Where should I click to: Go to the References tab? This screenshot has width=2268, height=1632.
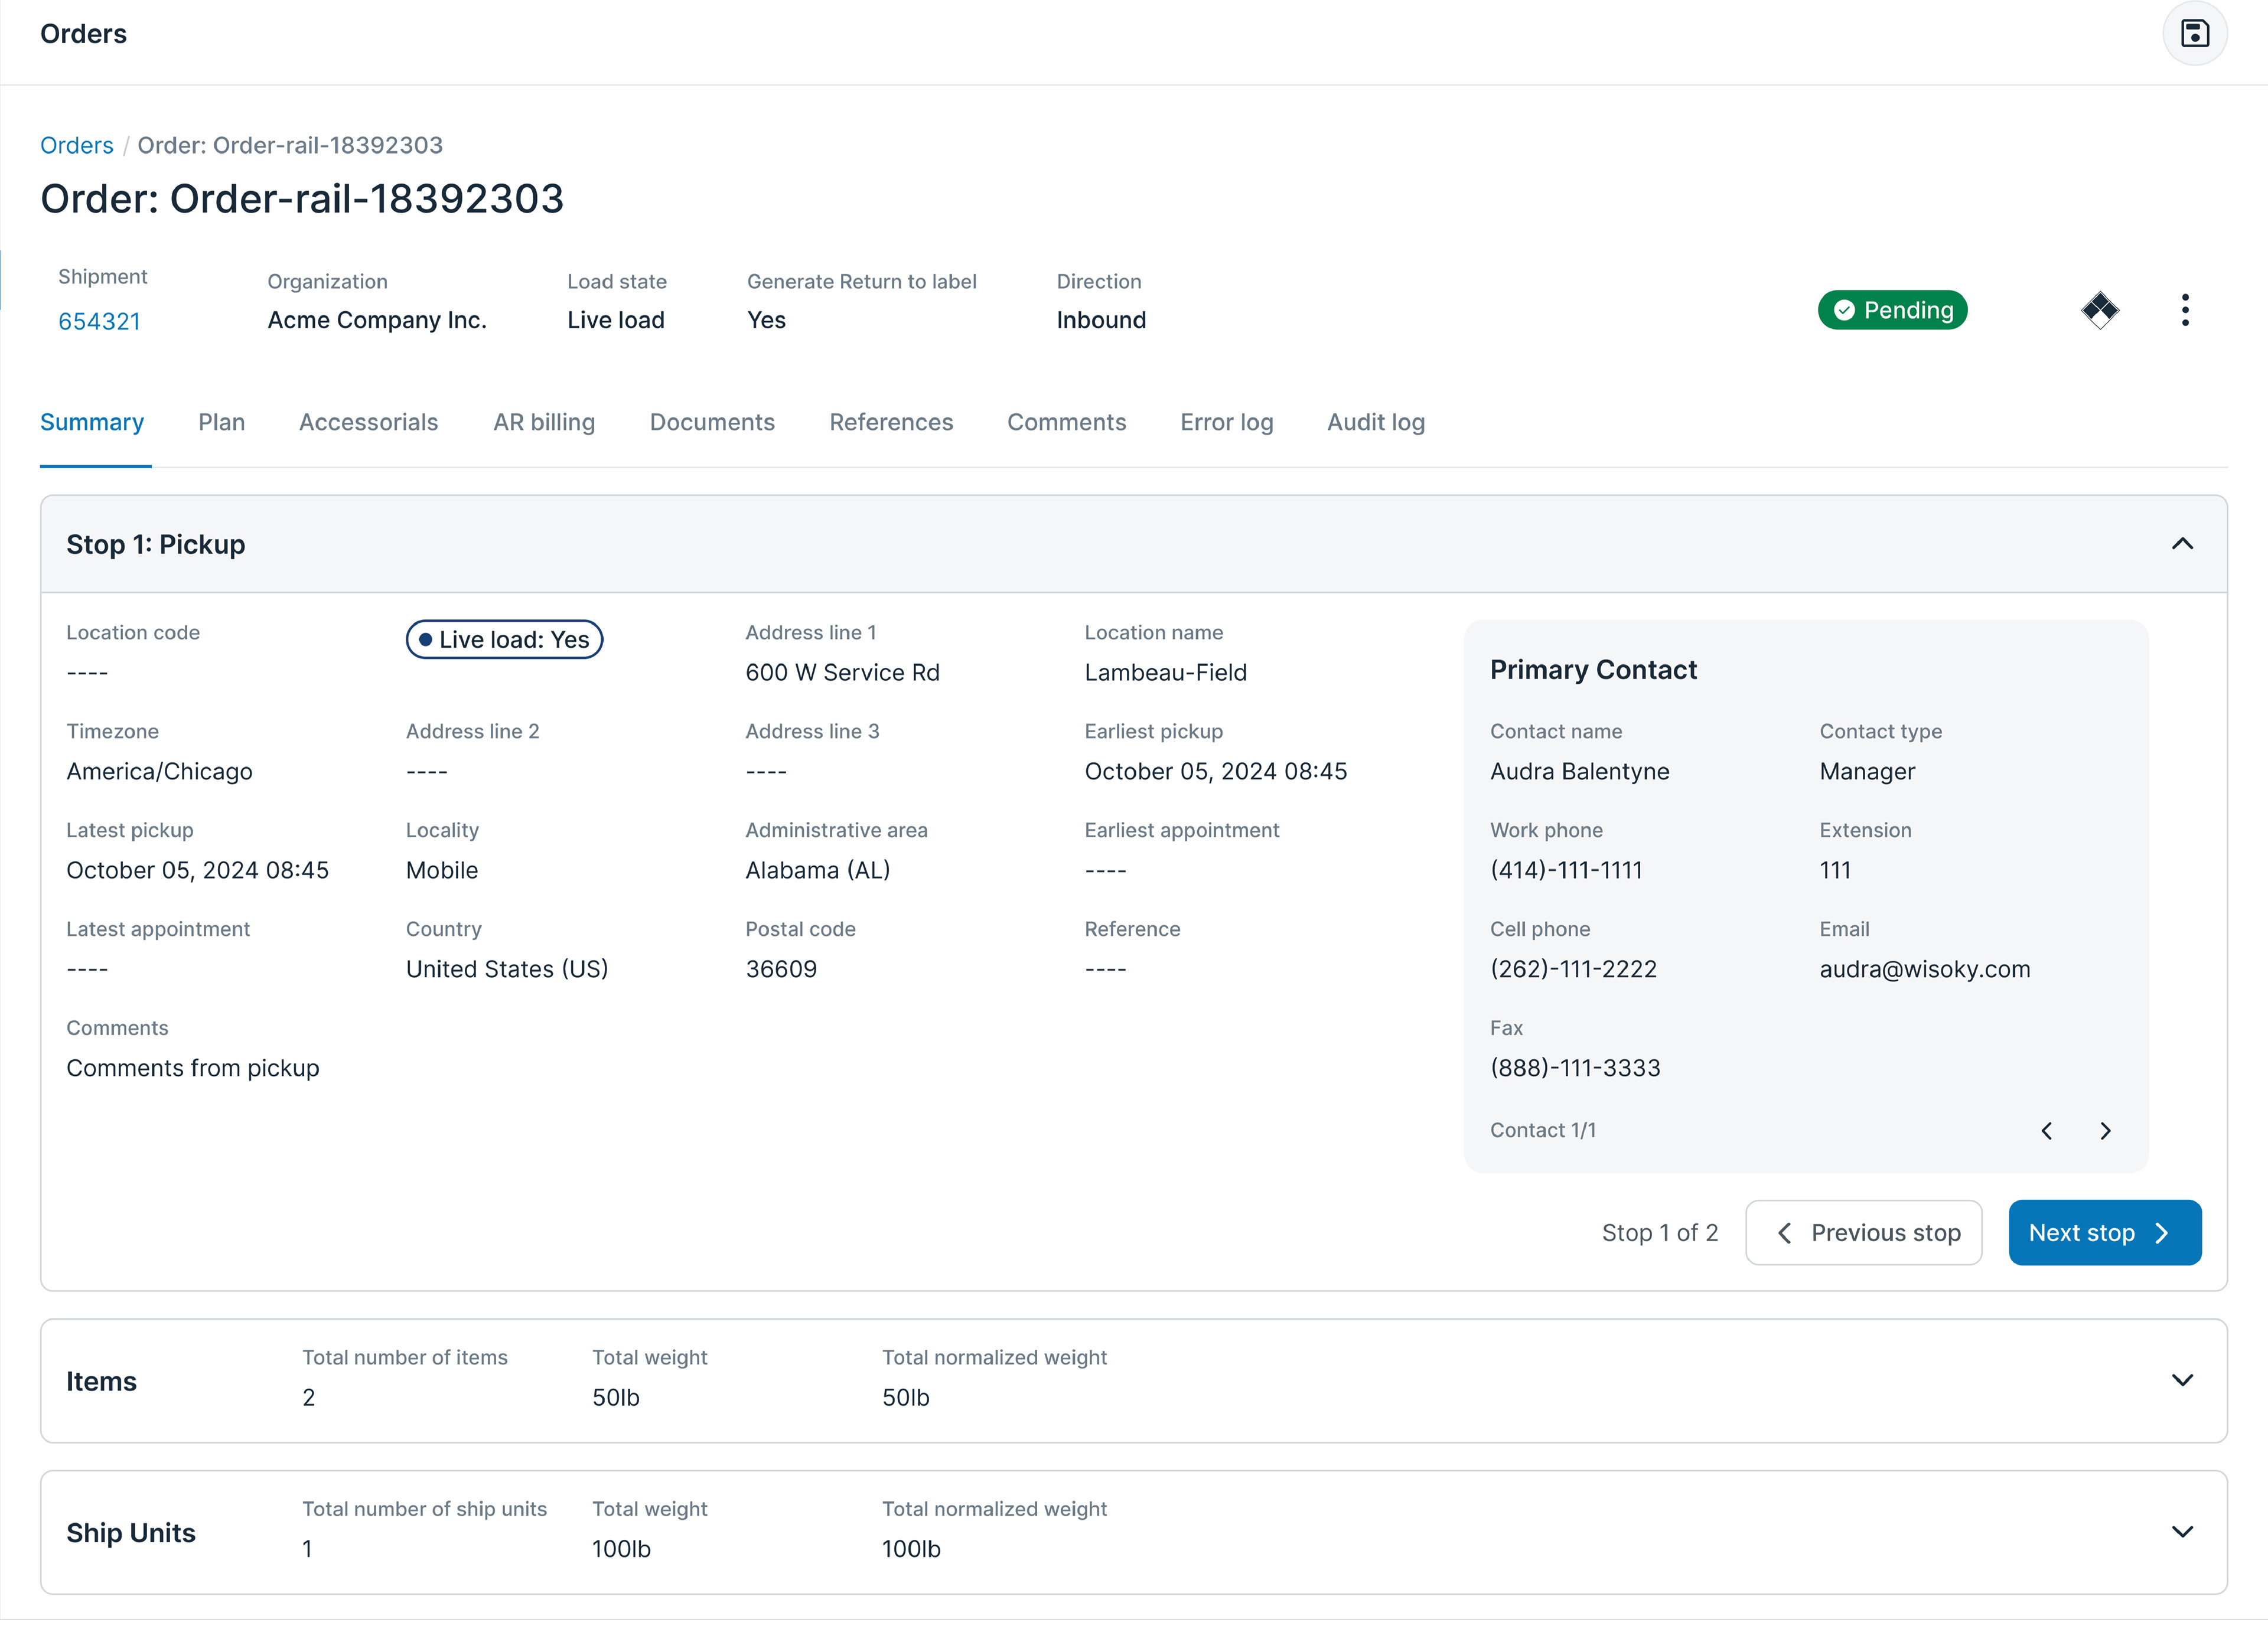point(891,422)
